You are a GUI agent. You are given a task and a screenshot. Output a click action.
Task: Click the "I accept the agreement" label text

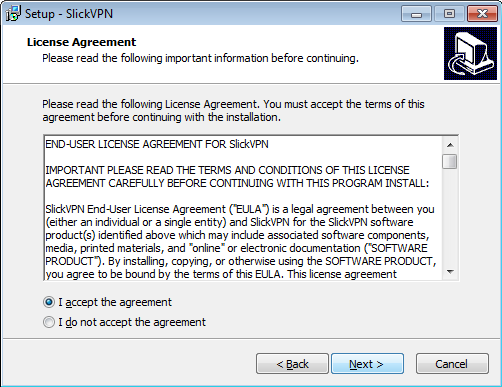click(x=115, y=302)
